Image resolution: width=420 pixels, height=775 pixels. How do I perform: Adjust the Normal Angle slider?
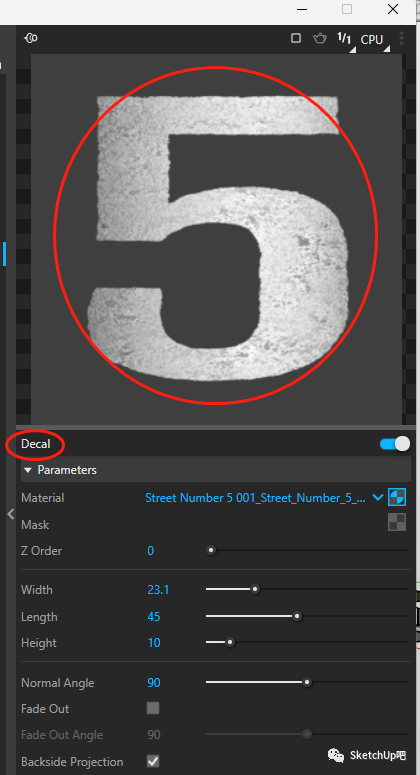[307, 683]
